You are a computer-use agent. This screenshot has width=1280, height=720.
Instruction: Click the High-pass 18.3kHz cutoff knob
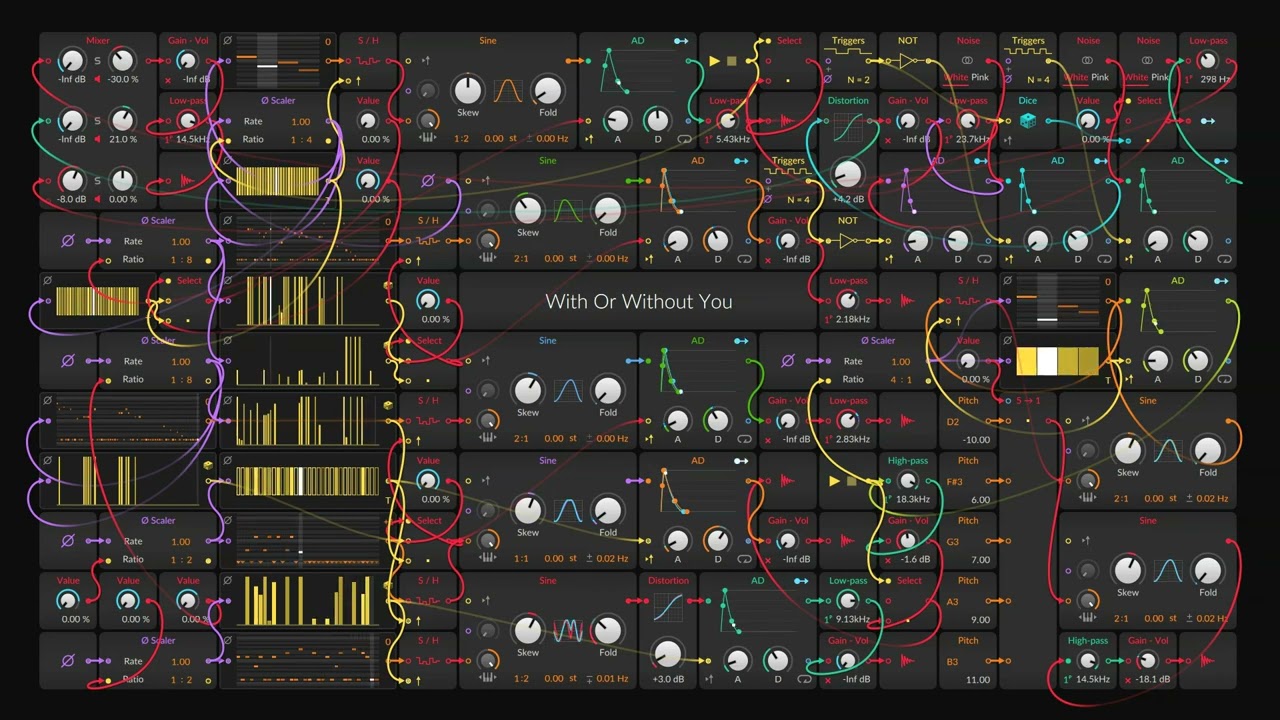pos(908,481)
